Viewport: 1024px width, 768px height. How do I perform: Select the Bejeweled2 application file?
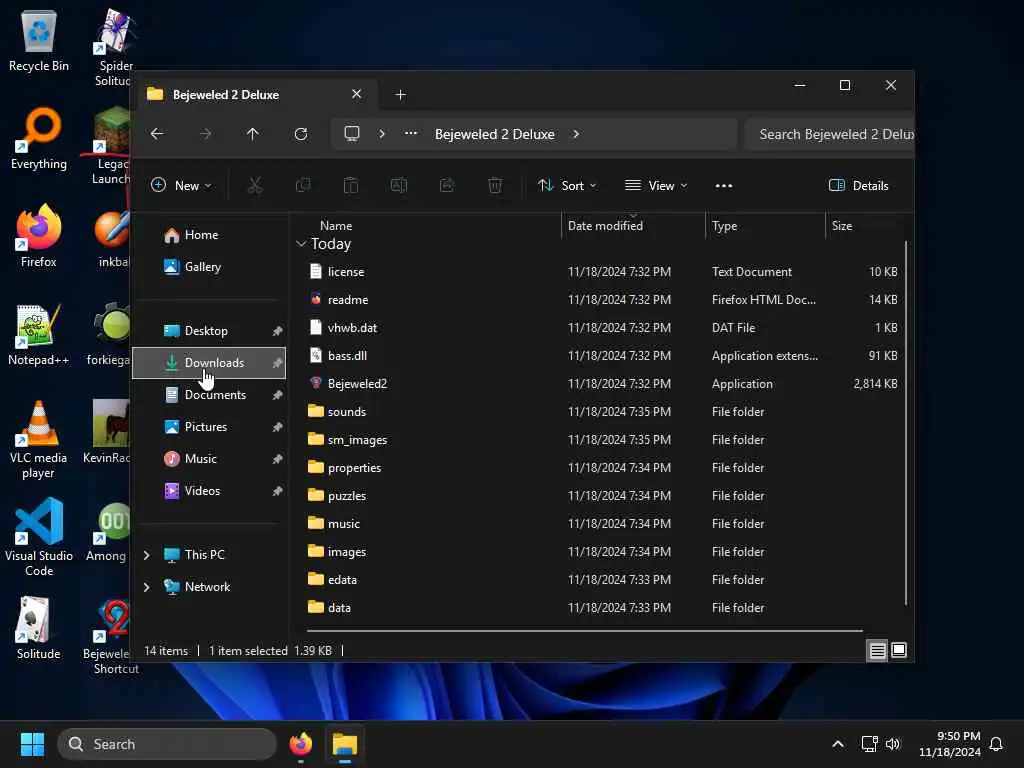(603, 384)
